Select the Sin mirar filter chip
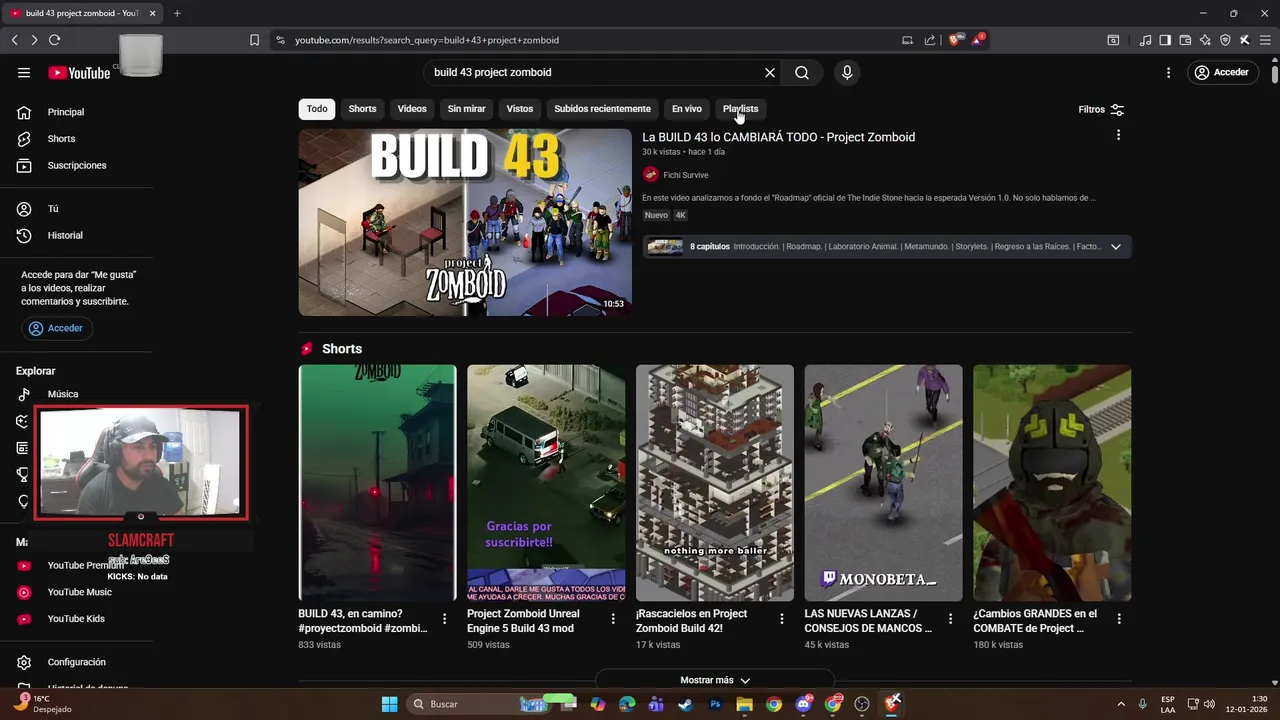Screen dimensions: 1280x720 [466, 109]
